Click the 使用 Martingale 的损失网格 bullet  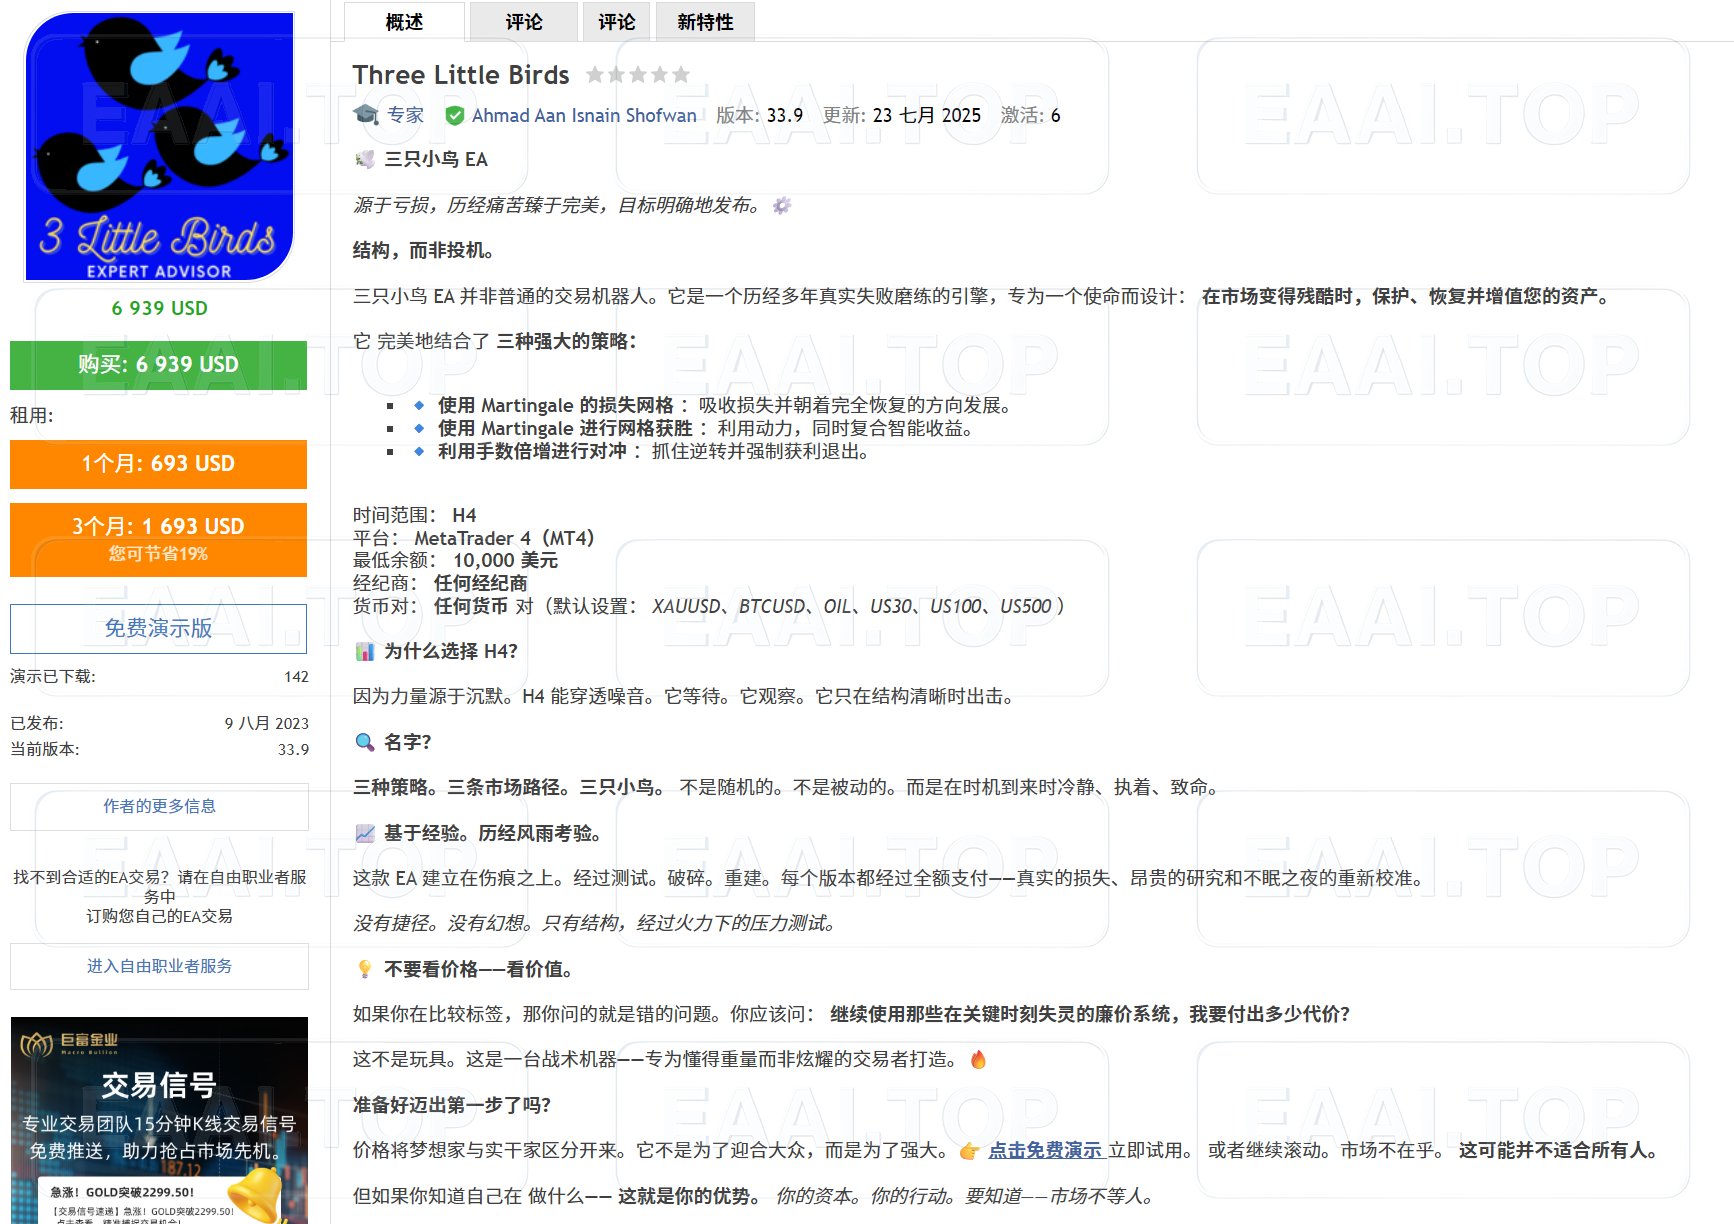point(724,405)
